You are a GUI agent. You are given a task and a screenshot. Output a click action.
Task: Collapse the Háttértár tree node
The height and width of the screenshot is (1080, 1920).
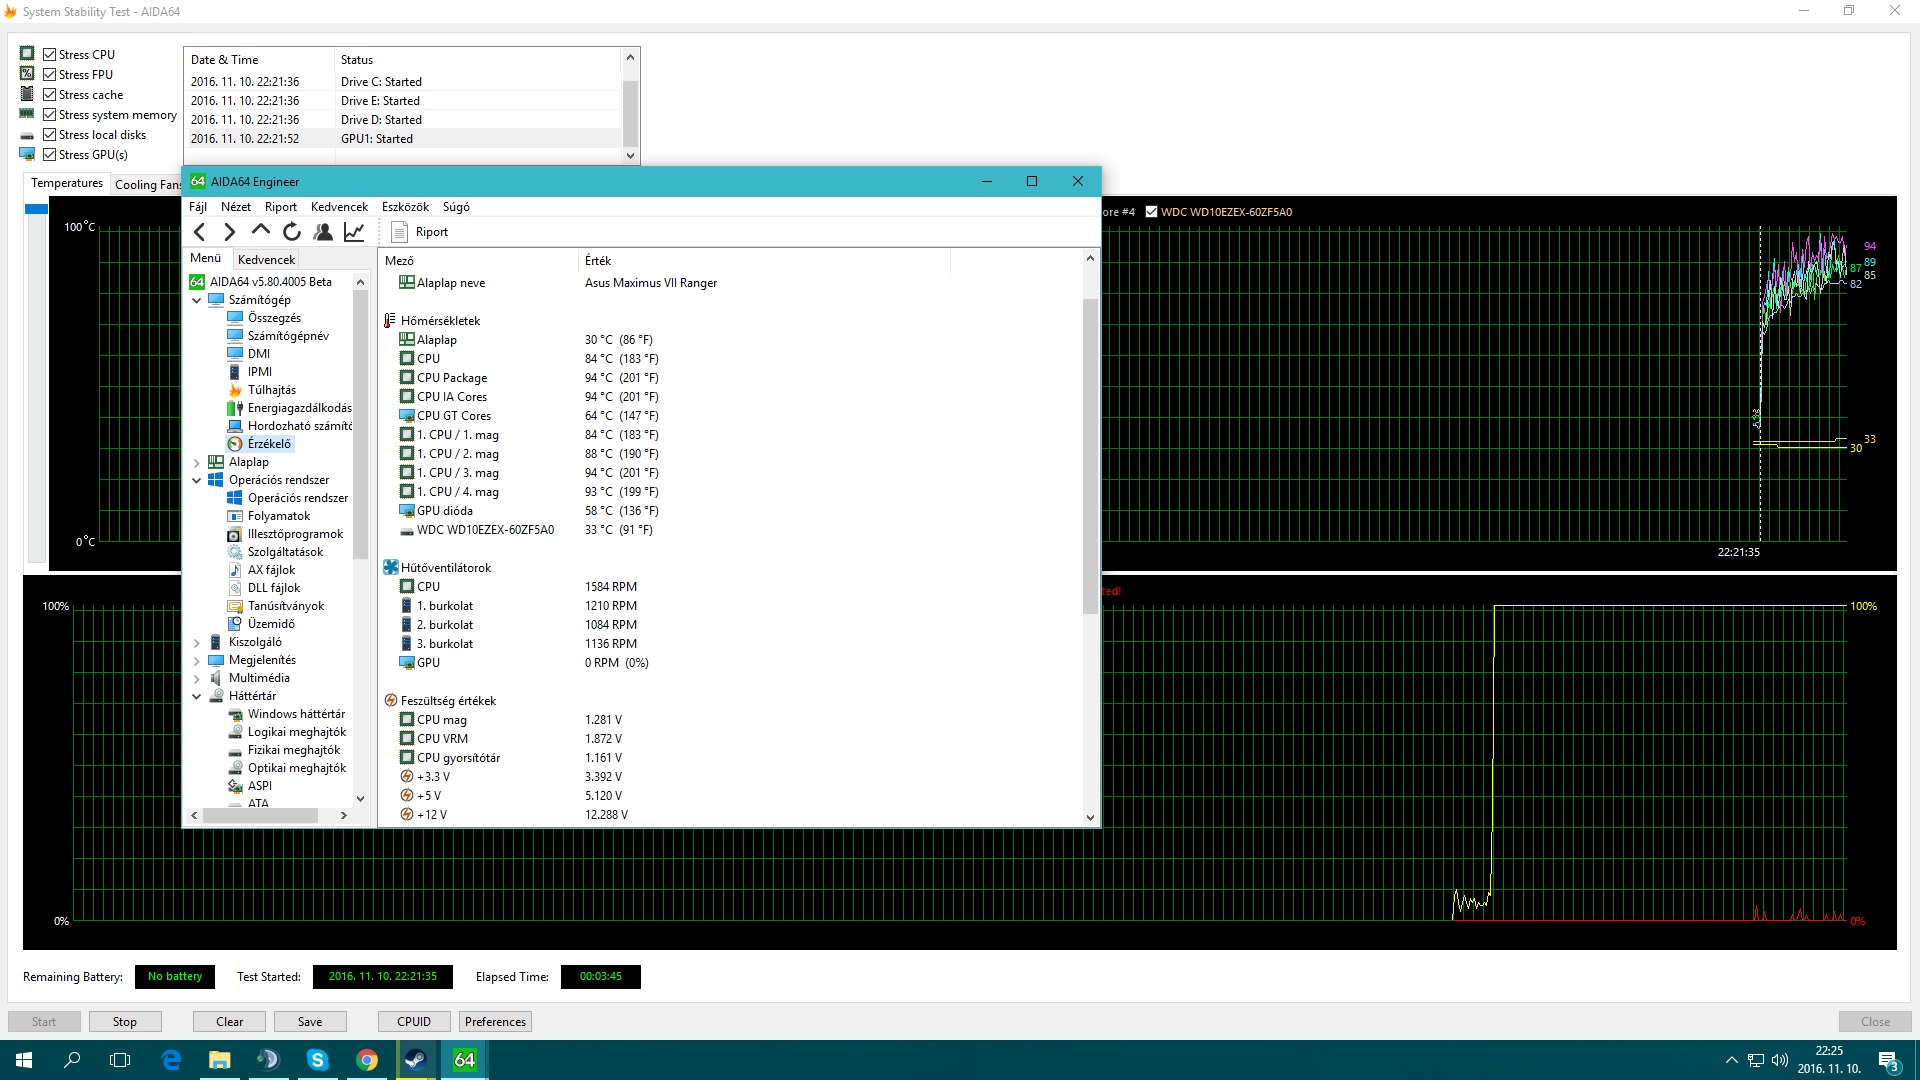tap(197, 696)
